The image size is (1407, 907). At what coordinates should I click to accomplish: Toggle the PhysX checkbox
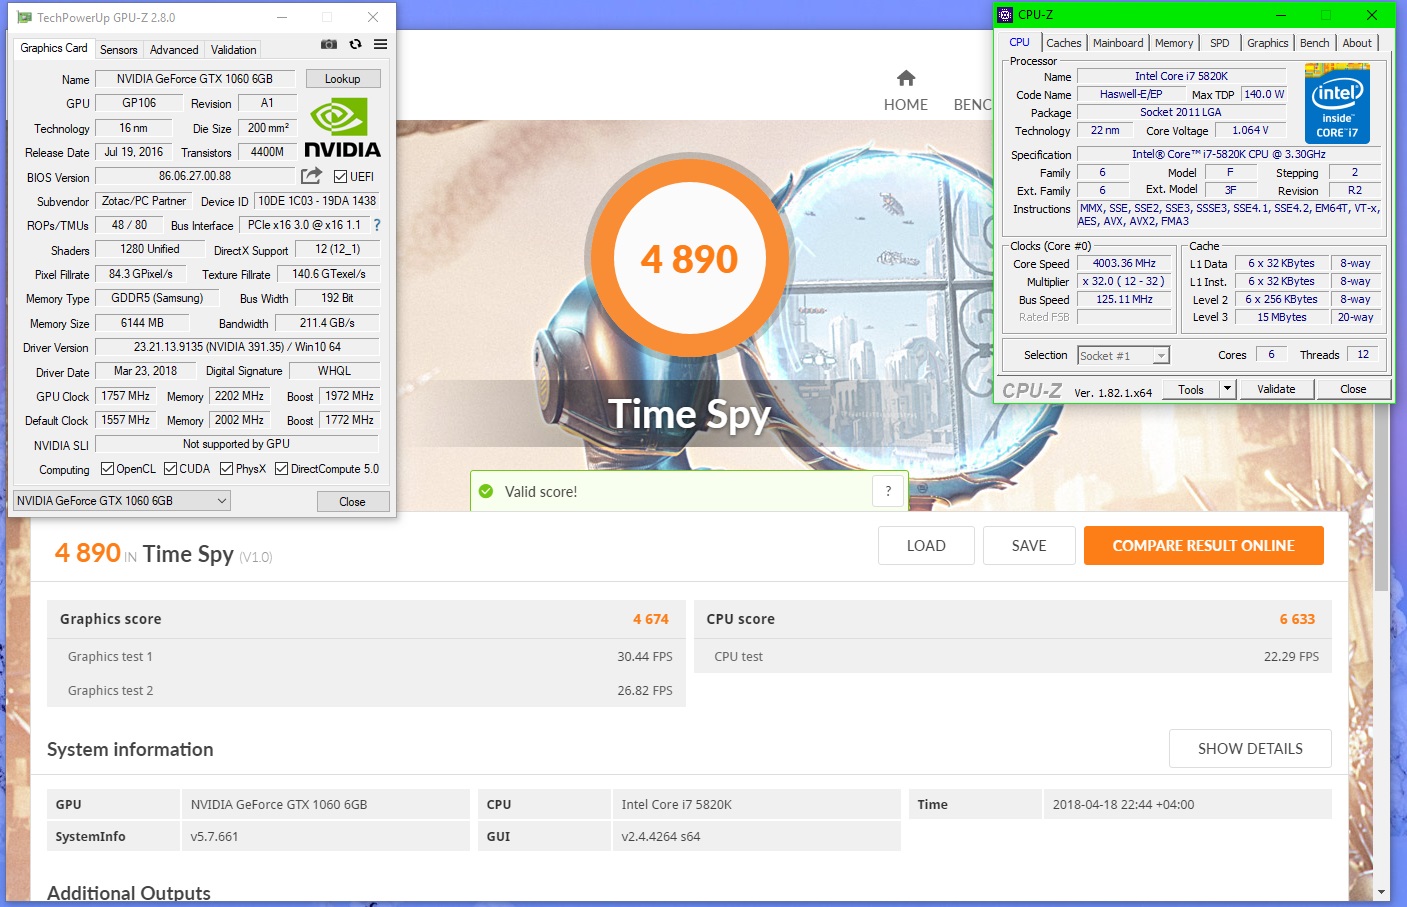coord(227,469)
